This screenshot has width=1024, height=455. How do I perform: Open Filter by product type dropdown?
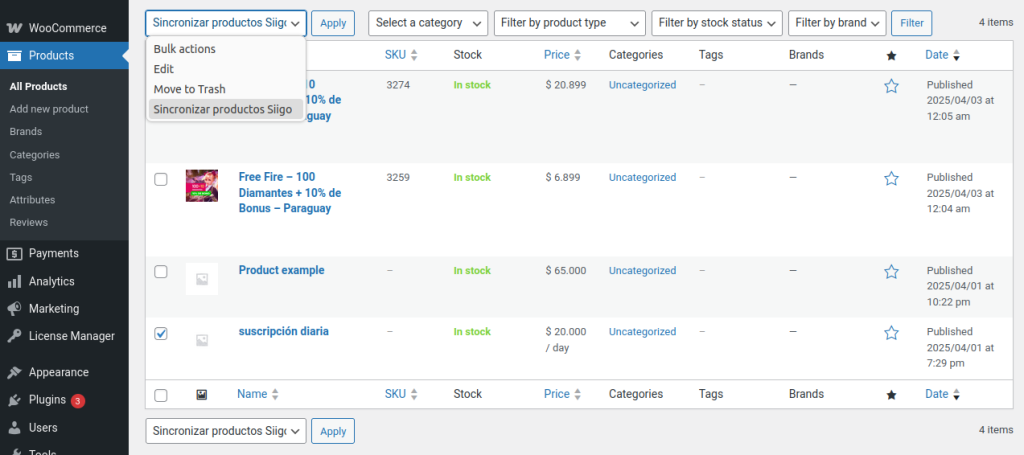click(x=569, y=23)
